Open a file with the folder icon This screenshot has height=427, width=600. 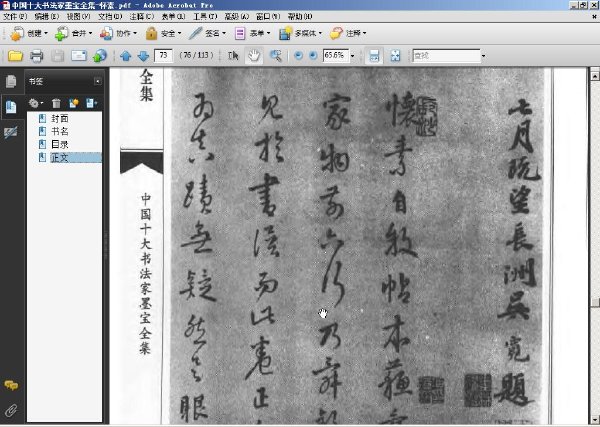(x=15, y=56)
